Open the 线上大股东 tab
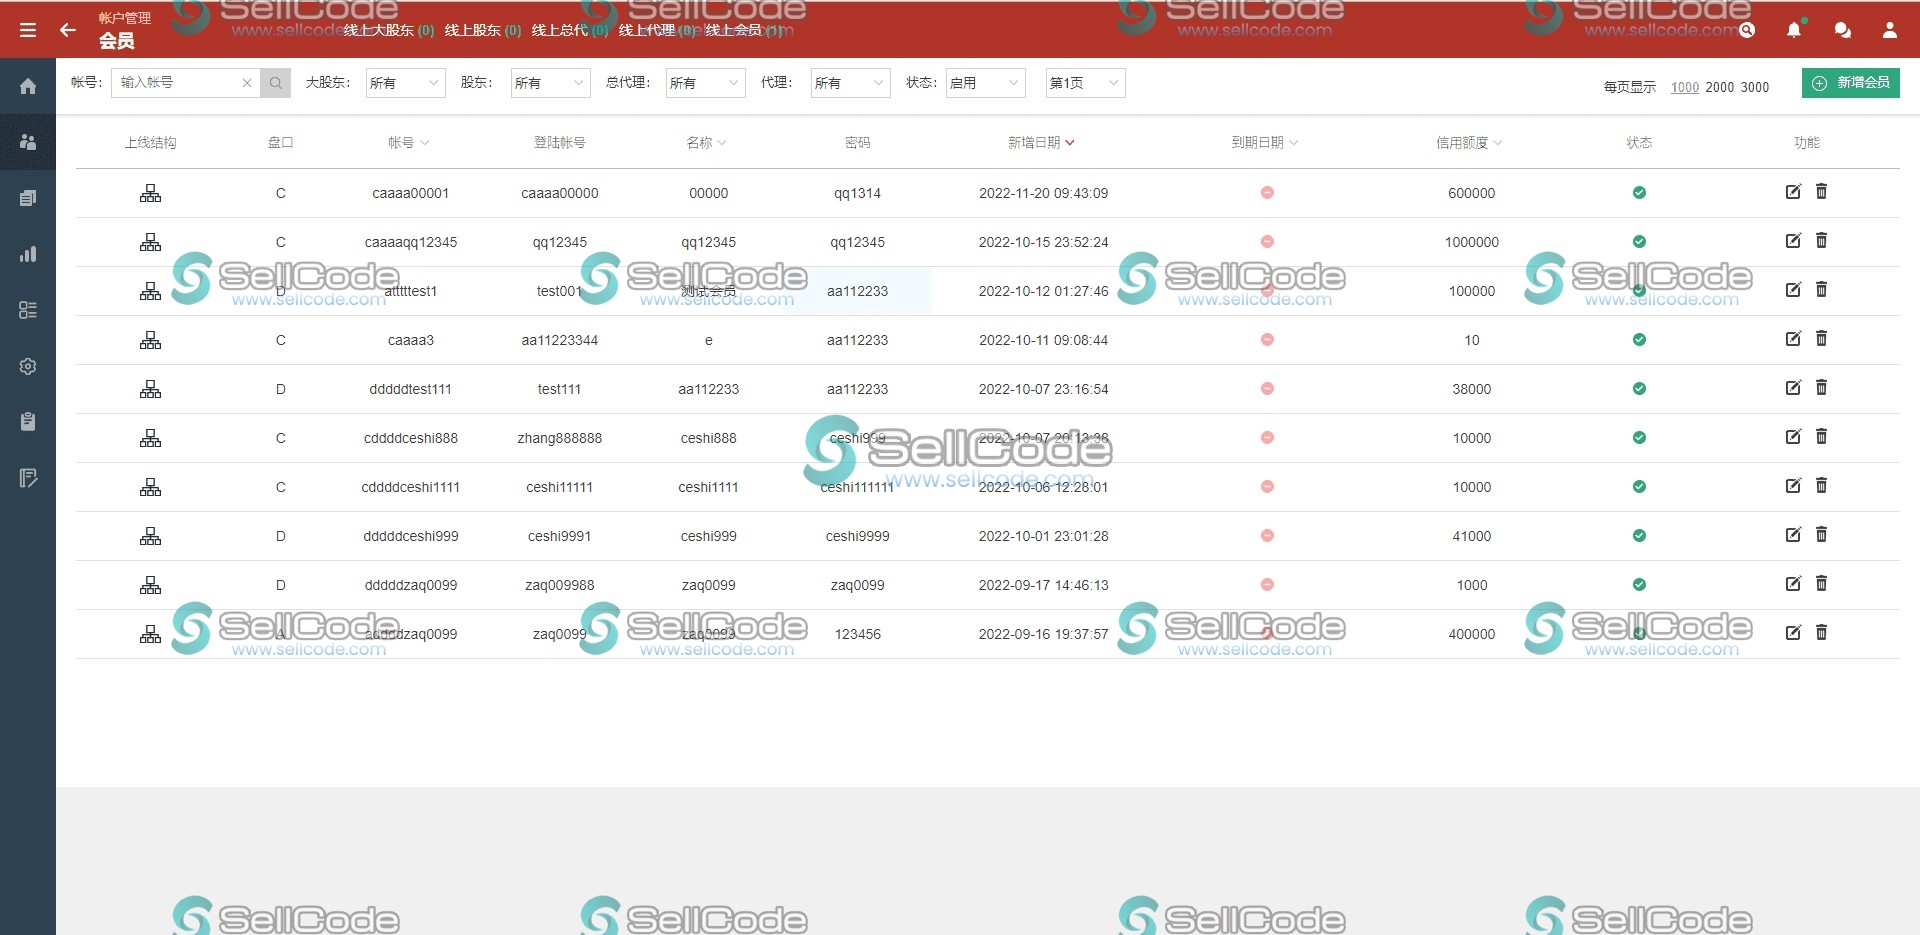The height and width of the screenshot is (935, 1920). pyautogui.click(x=378, y=30)
